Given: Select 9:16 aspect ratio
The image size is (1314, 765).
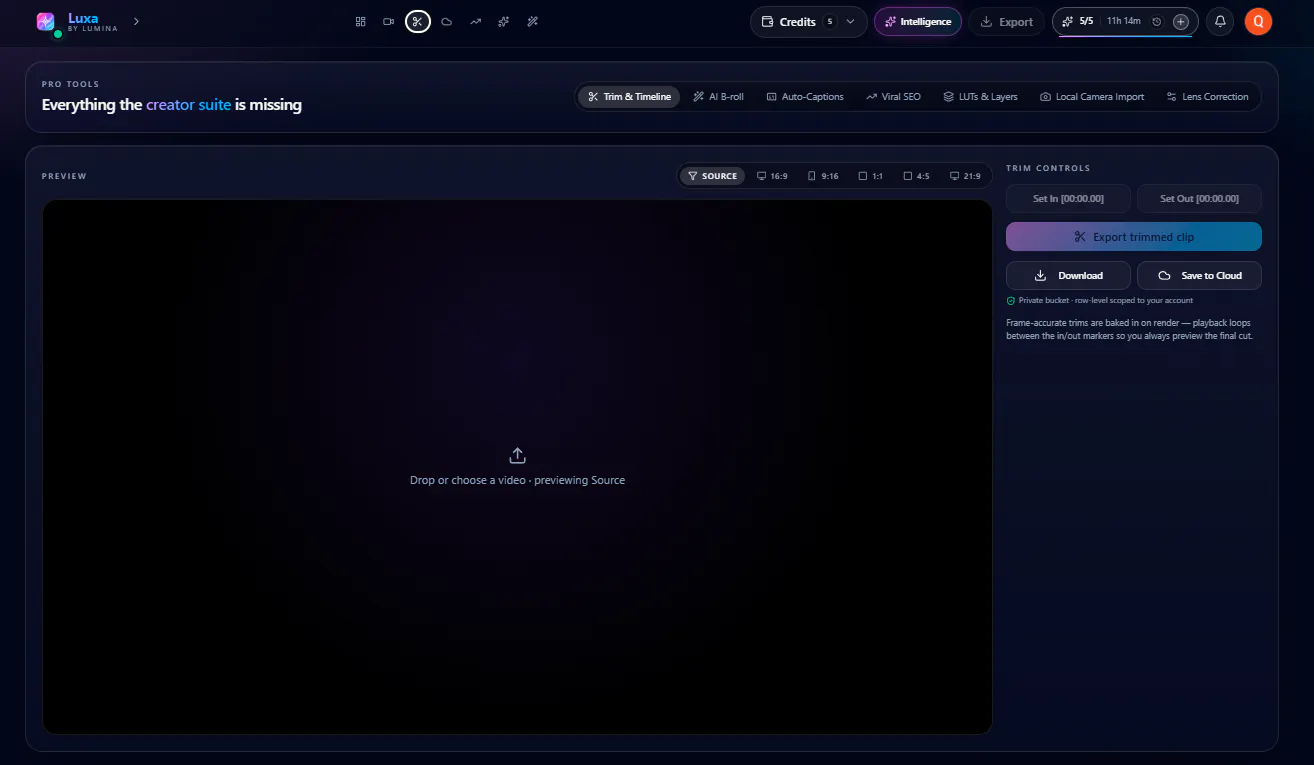Looking at the screenshot, I should [x=823, y=176].
